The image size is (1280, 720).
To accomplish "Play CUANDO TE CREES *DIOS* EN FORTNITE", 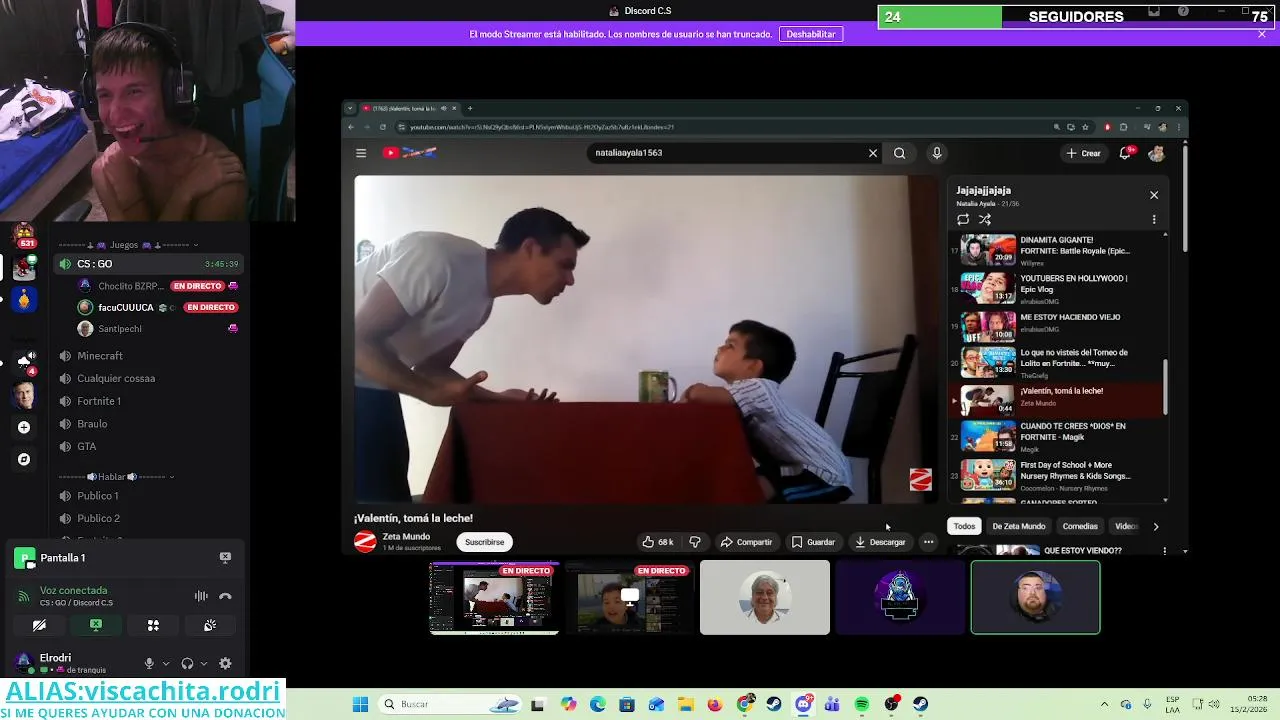I will [1055, 436].
